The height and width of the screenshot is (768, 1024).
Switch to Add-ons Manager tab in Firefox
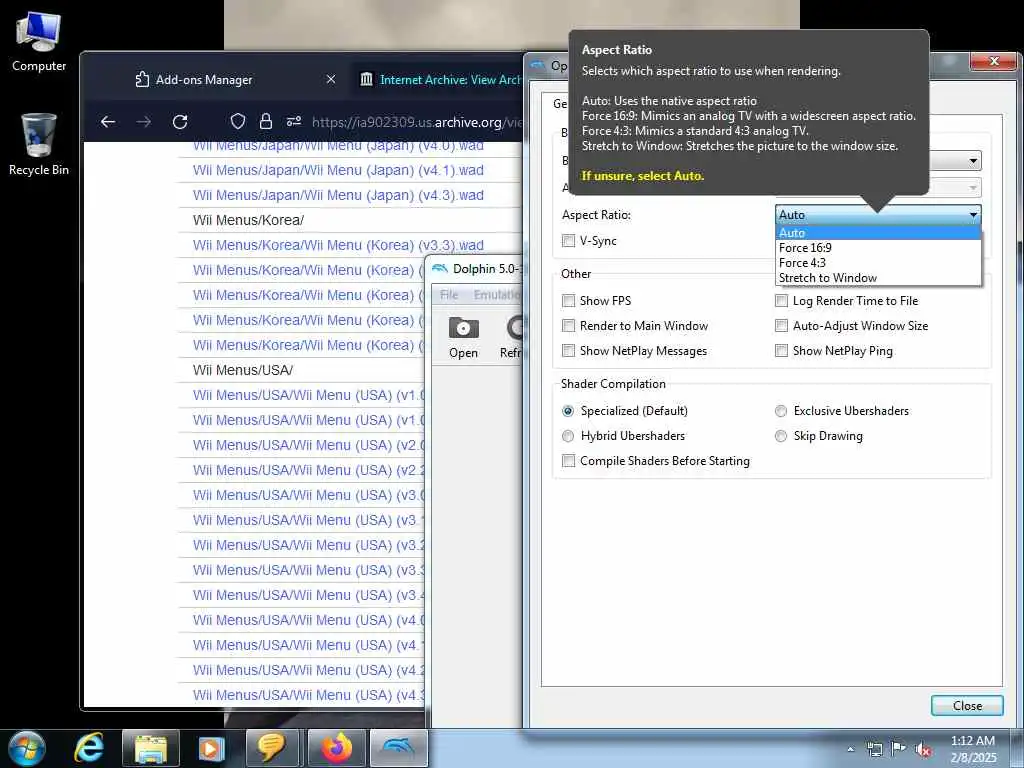tap(204, 80)
